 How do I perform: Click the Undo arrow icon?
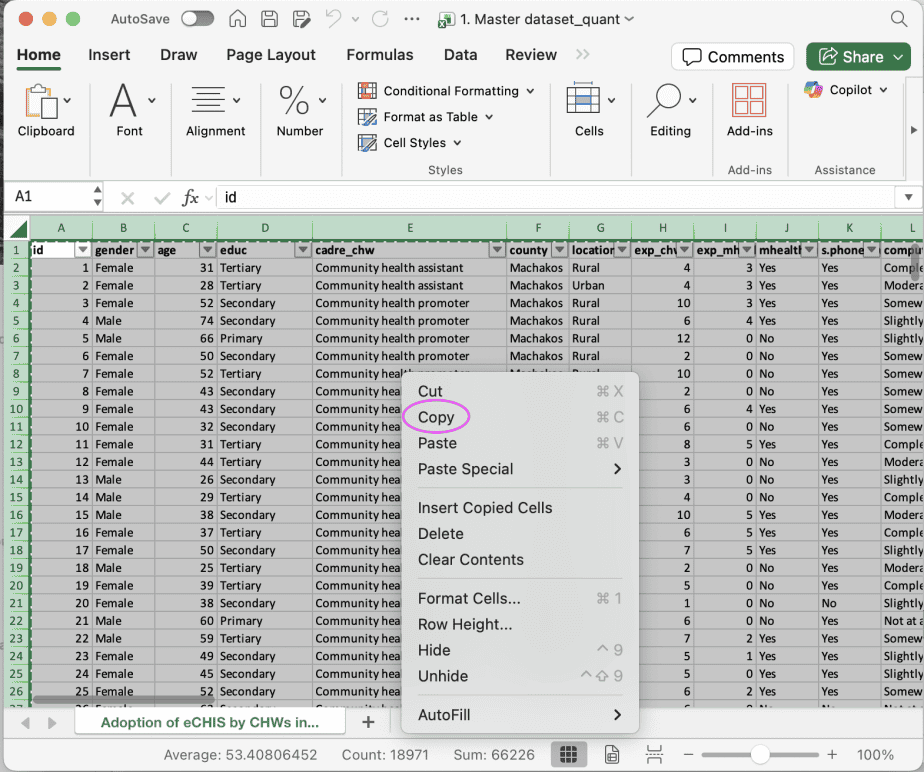(333, 19)
